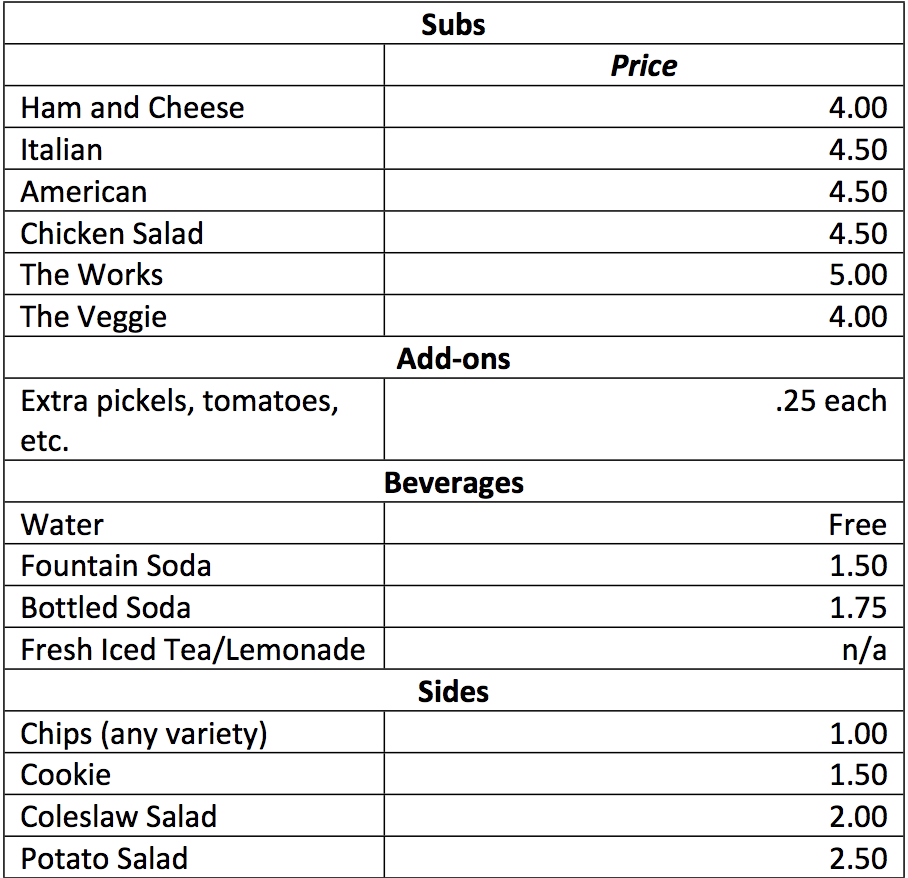The width and height of the screenshot is (908, 878).
Task: Select the Bottled Soda price 1.75
Action: coord(857,608)
